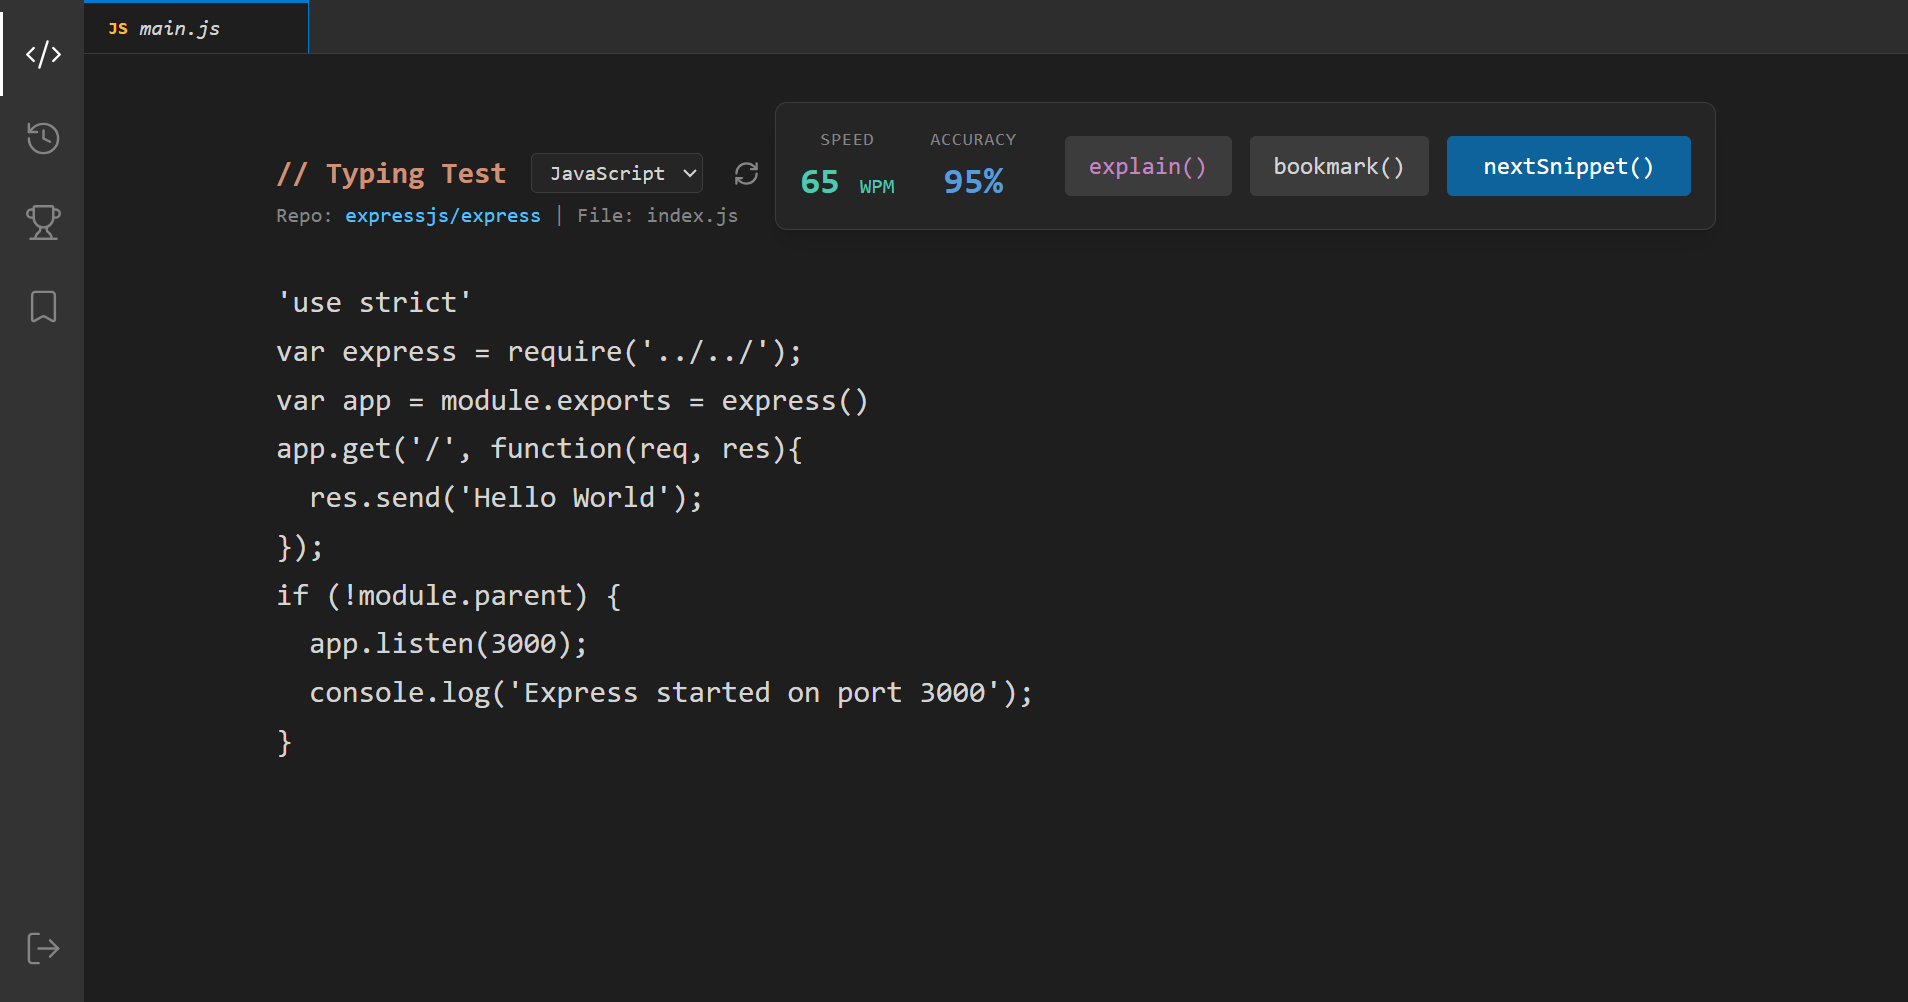1908x1002 pixels.
Task: Open the trophy leaderboard icon
Action: [43, 222]
